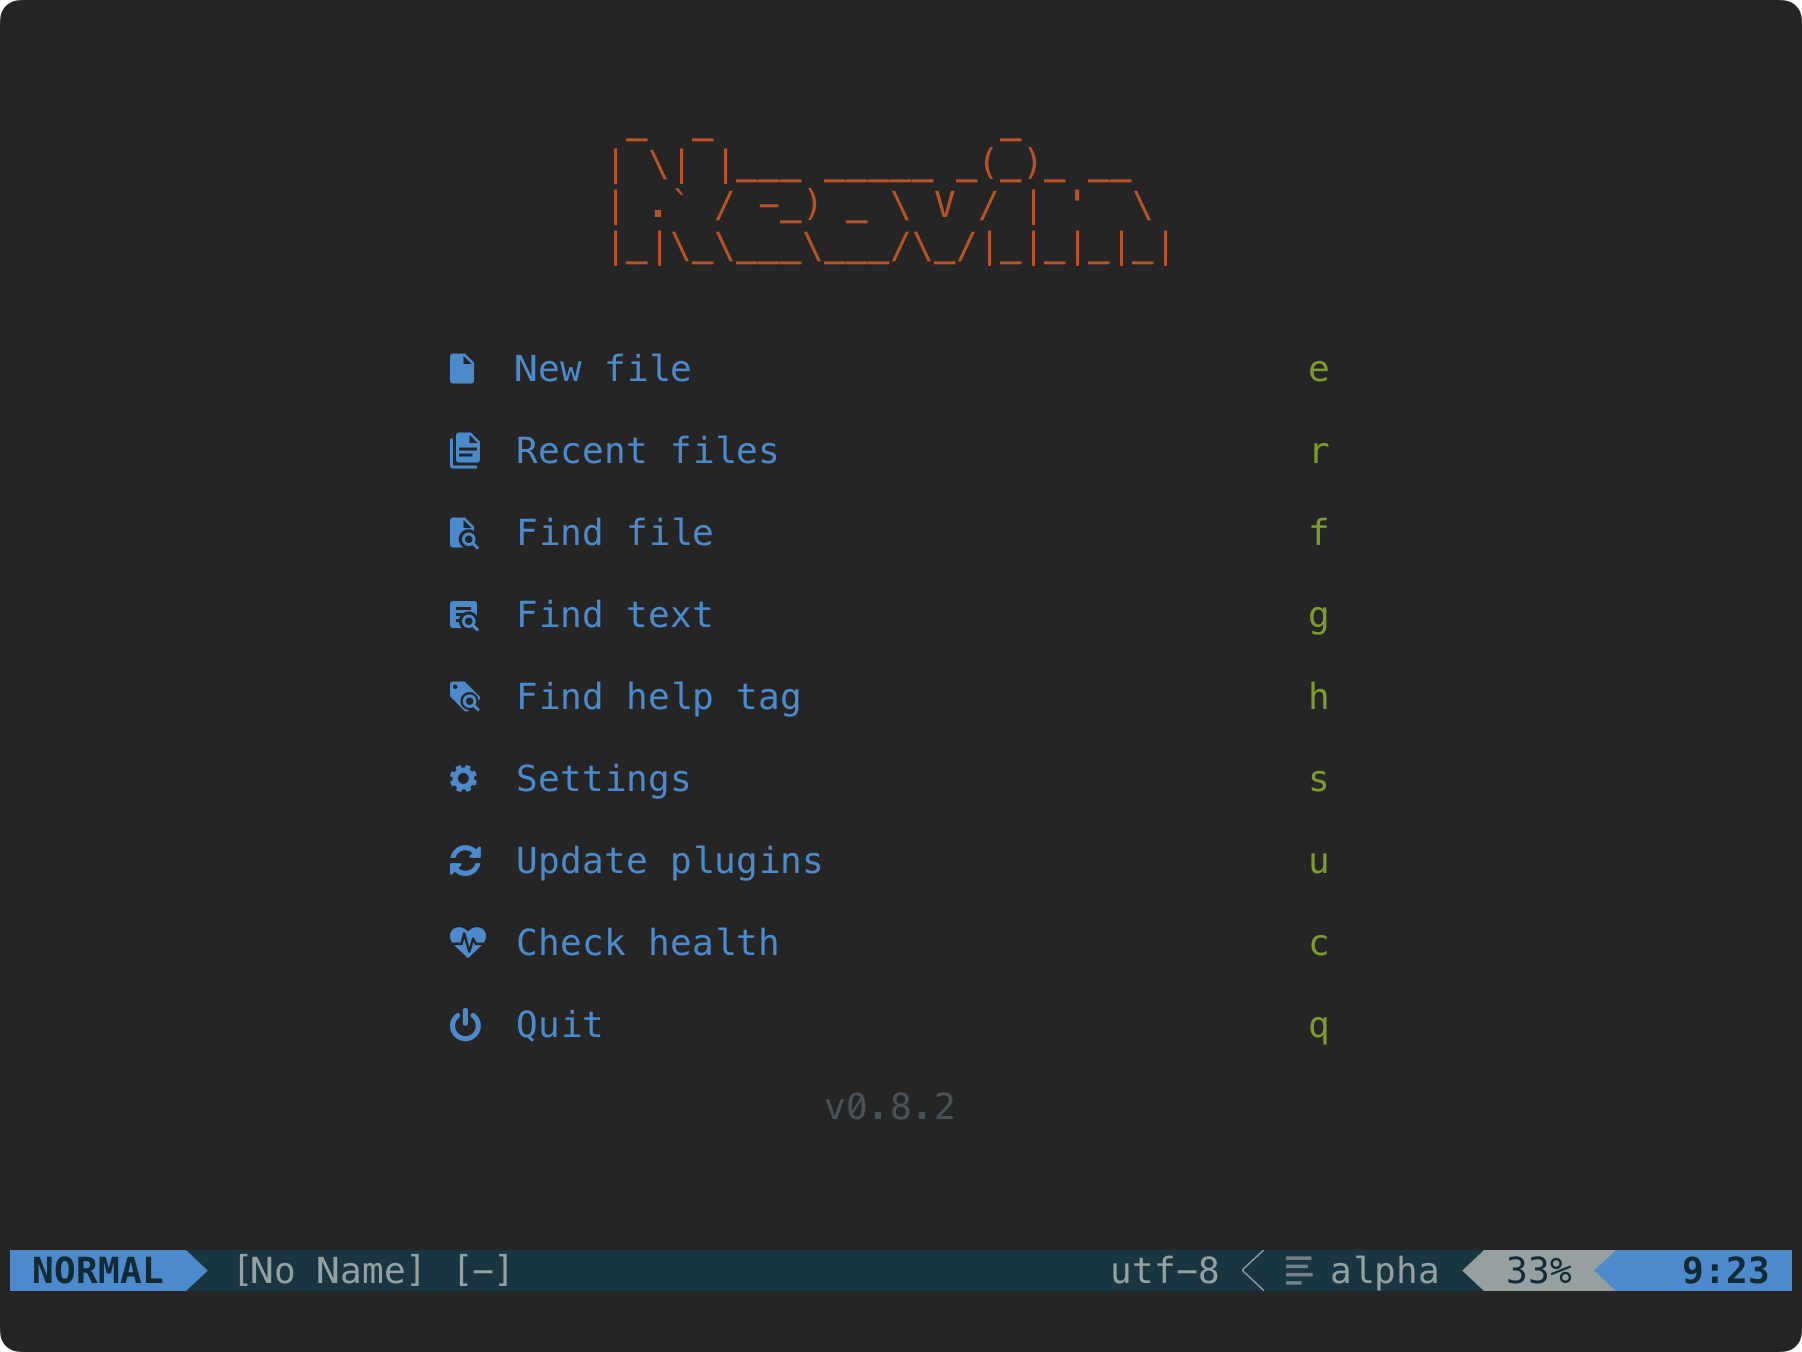Click the 33% scroll progress indicator

(1535, 1271)
